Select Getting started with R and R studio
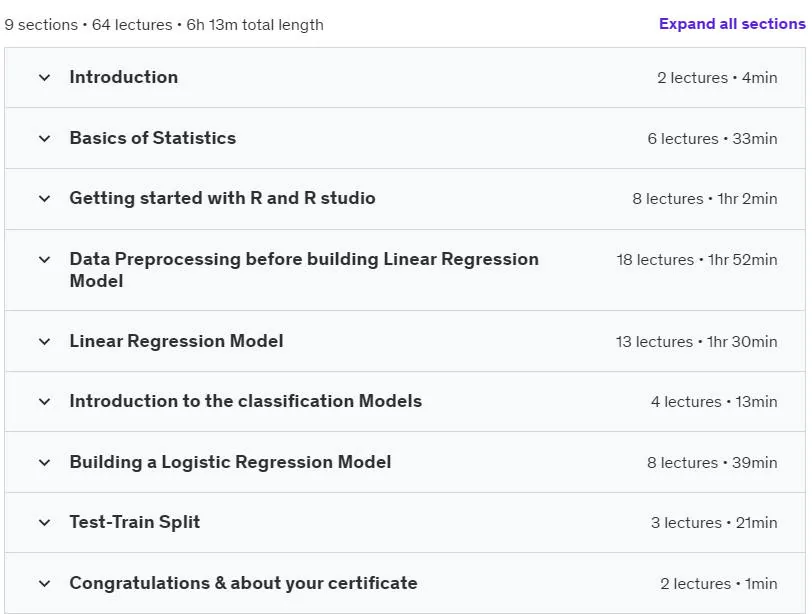 223,198
